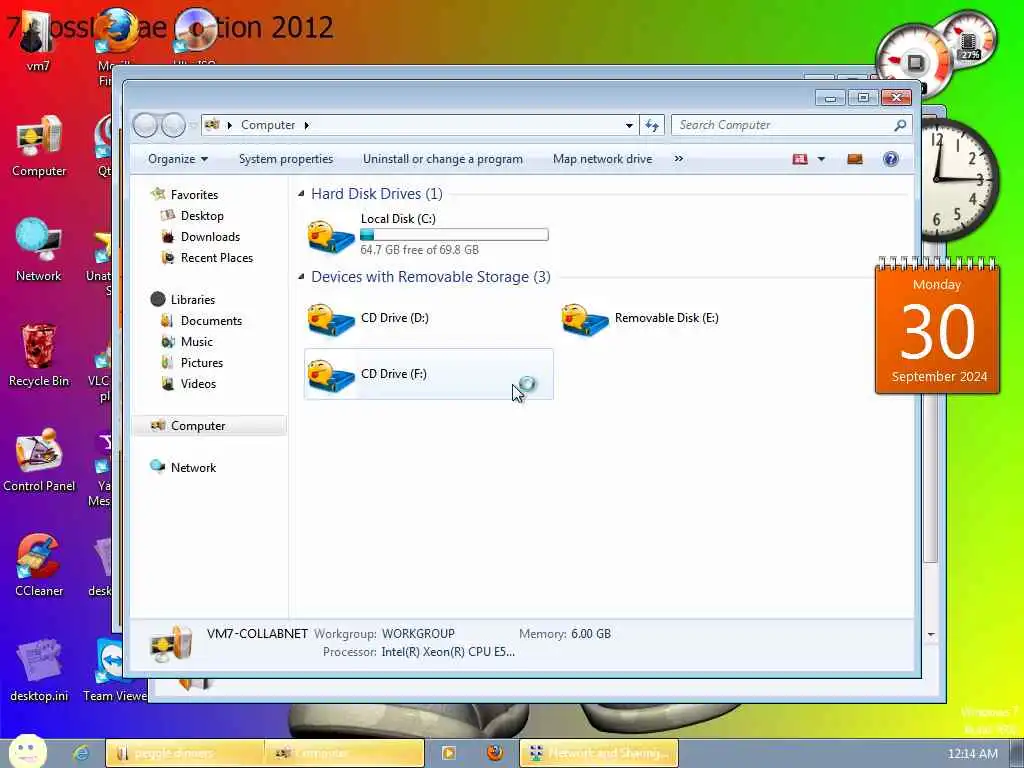Launch CCleaner from the desktop
The width and height of the screenshot is (1024, 768).
click(39, 566)
